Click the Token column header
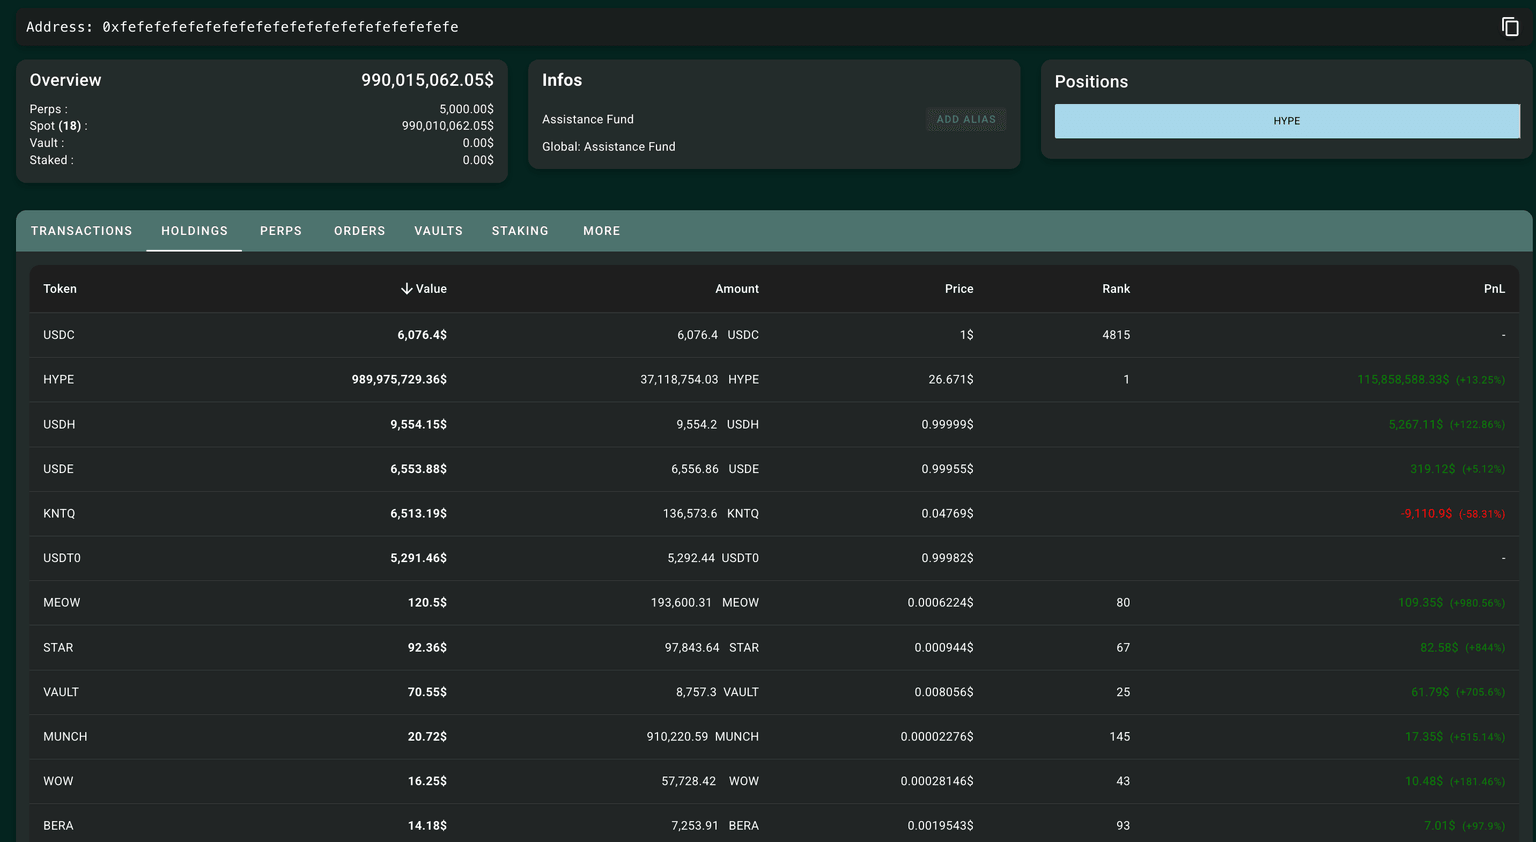This screenshot has width=1536, height=842. click(x=60, y=289)
